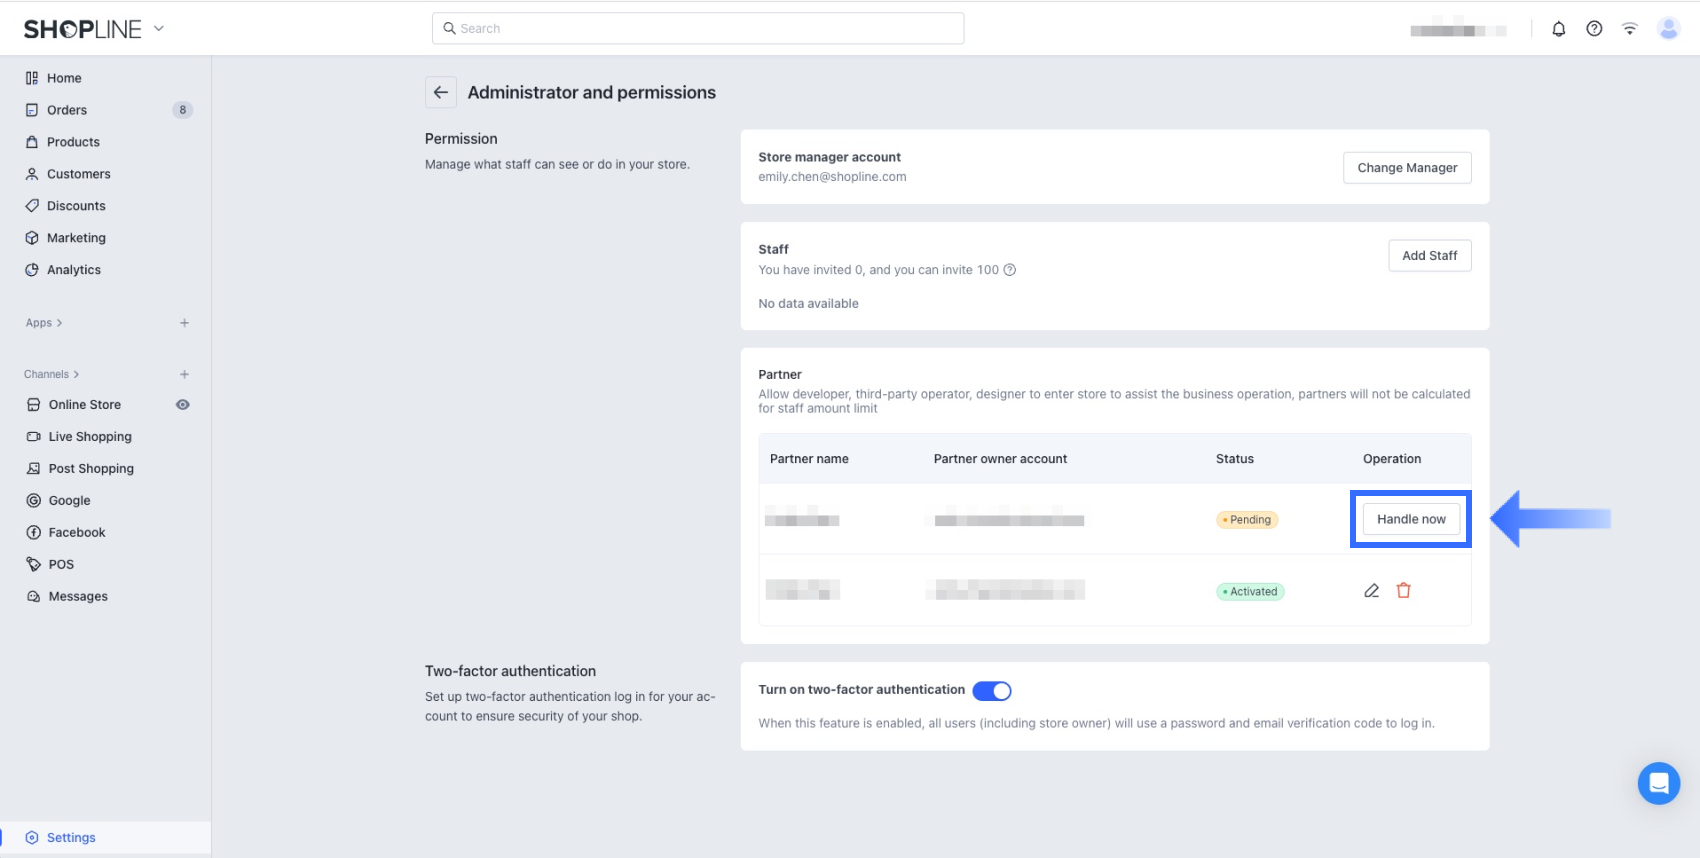Open Orders in the sidebar
The width and height of the screenshot is (1700, 858).
[67, 110]
